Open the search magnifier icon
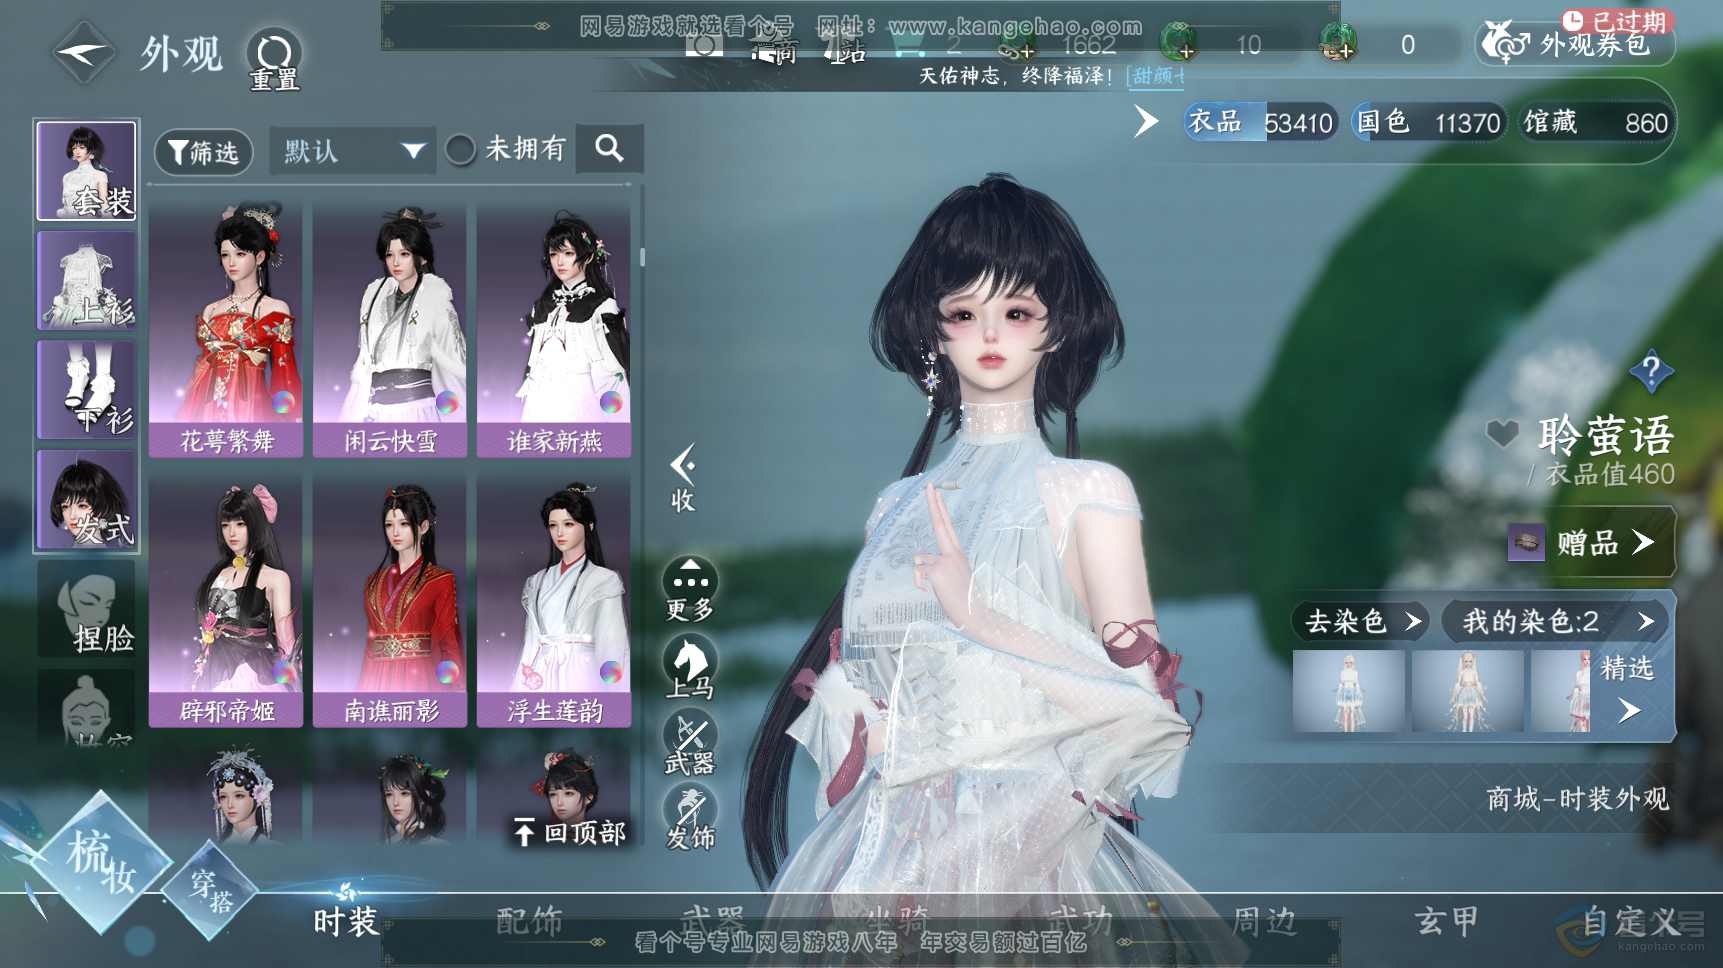This screenshot has width=1723, height=968. tap(609, 149)
